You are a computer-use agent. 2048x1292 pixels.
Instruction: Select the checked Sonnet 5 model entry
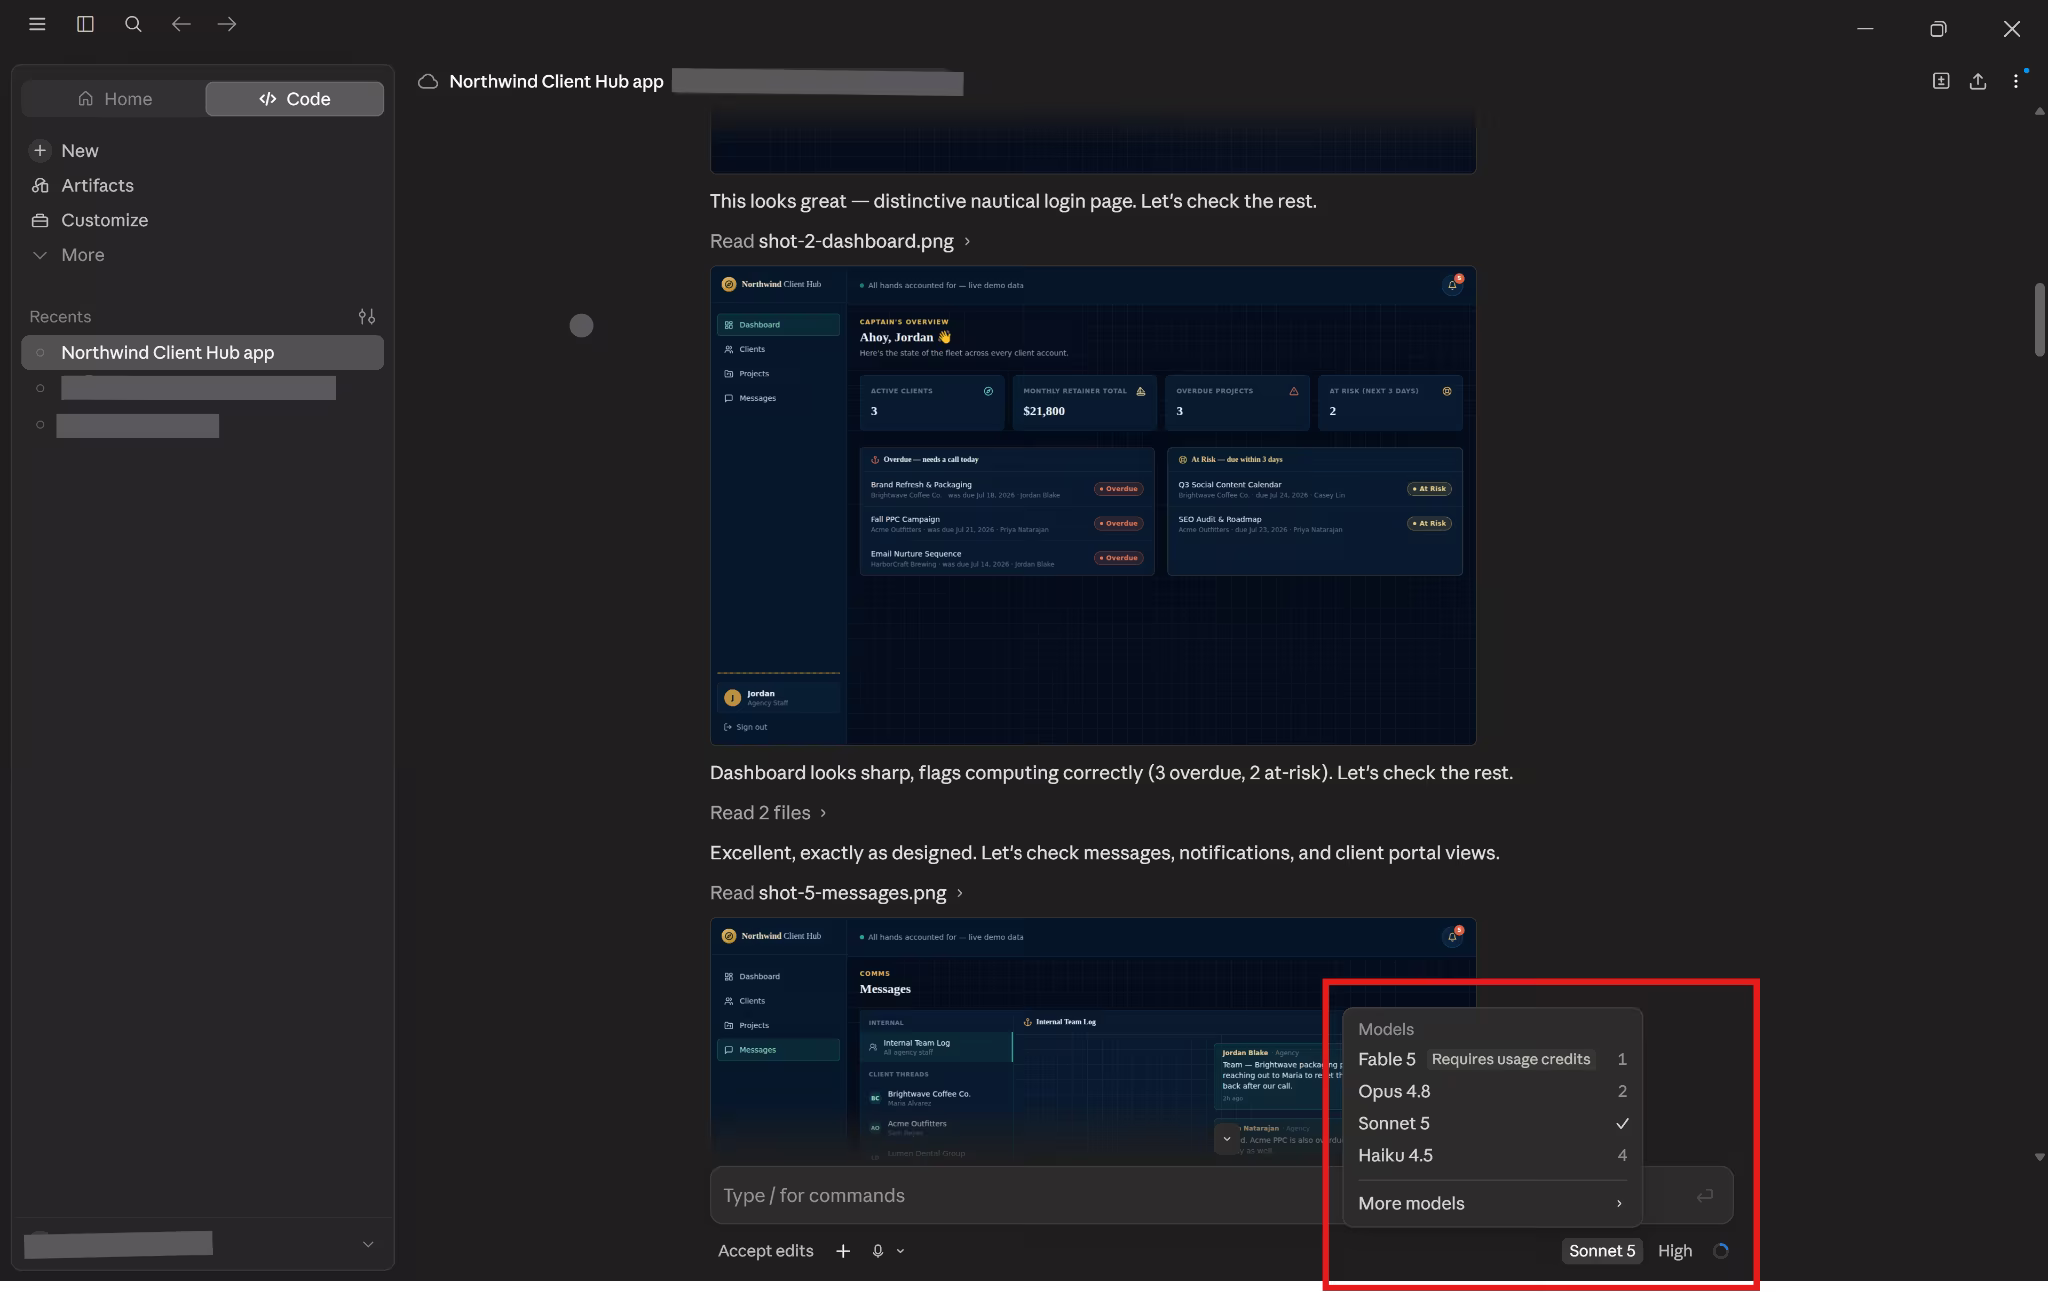tap(1492, 1123)
